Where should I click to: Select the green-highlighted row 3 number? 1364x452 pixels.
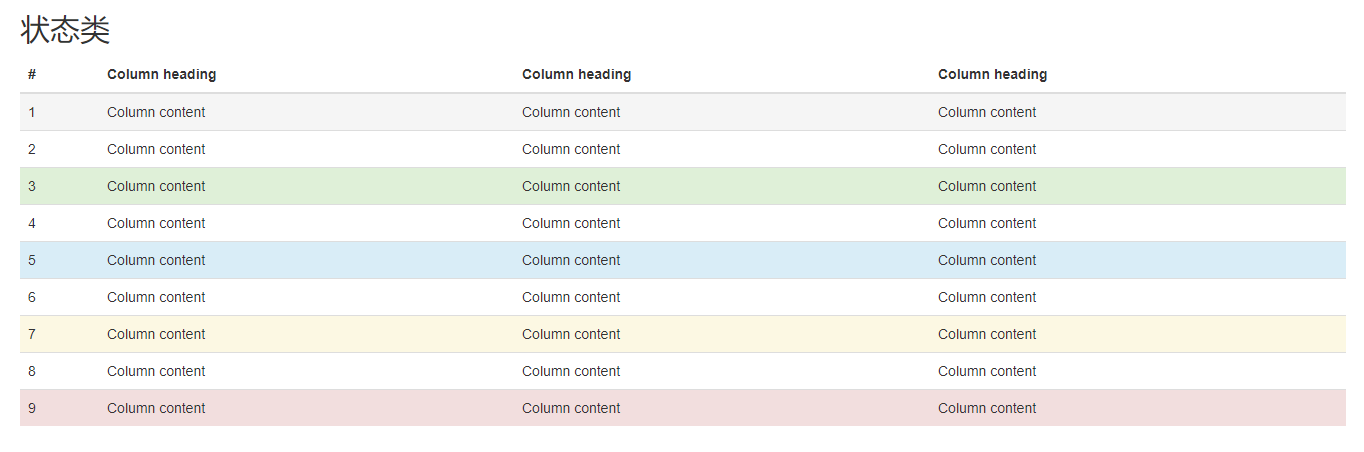32,186
